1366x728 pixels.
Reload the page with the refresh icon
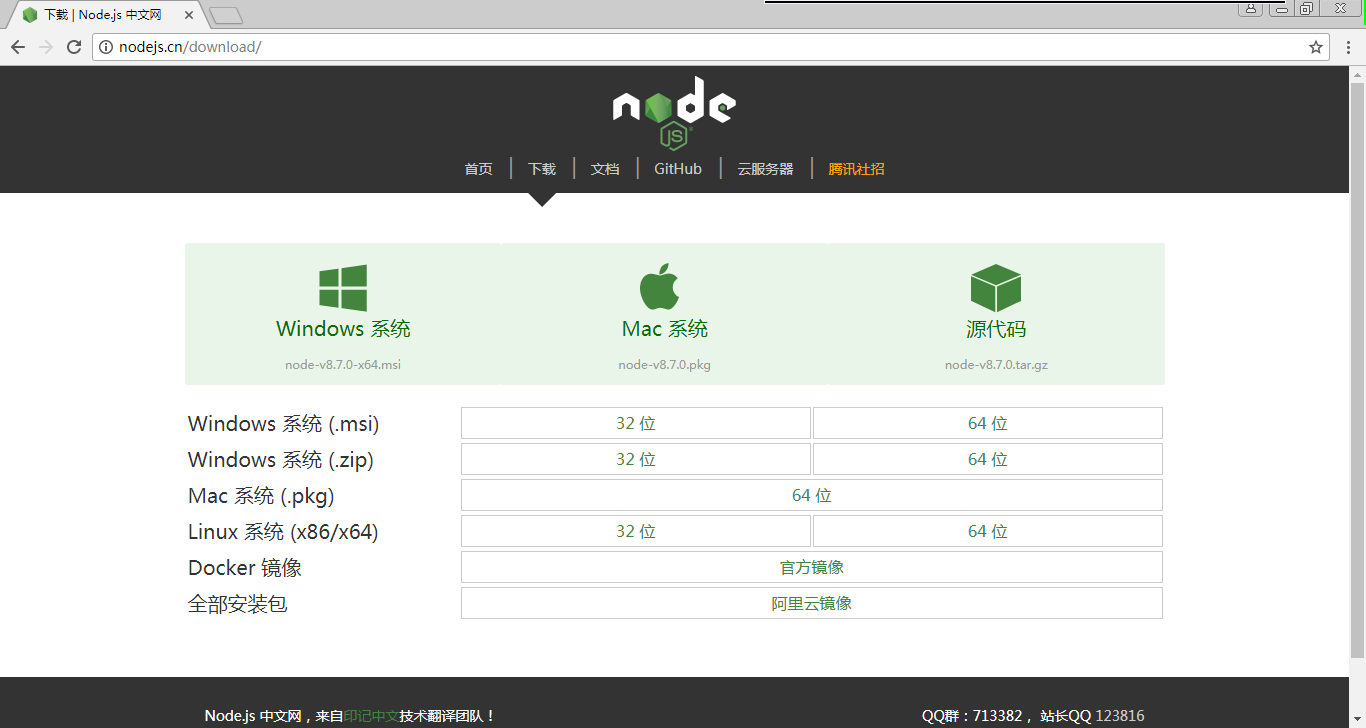tap(74, 47)
